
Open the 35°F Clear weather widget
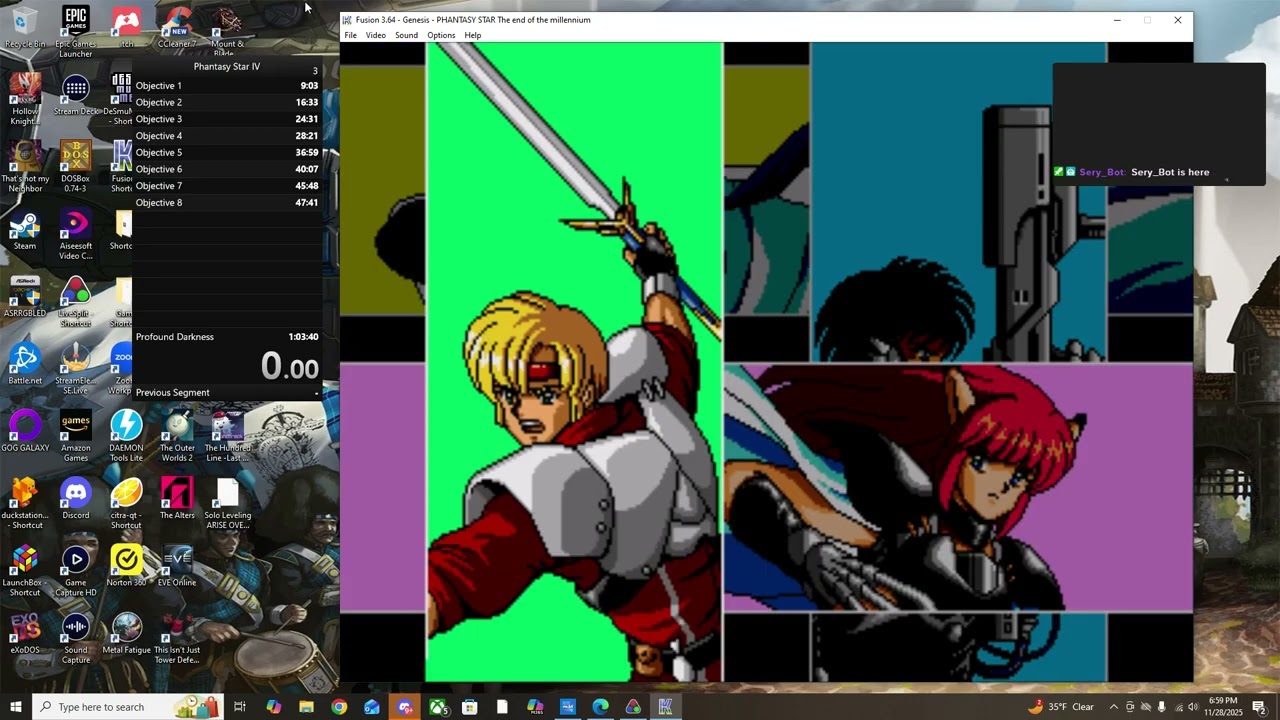coord(1060,707)
